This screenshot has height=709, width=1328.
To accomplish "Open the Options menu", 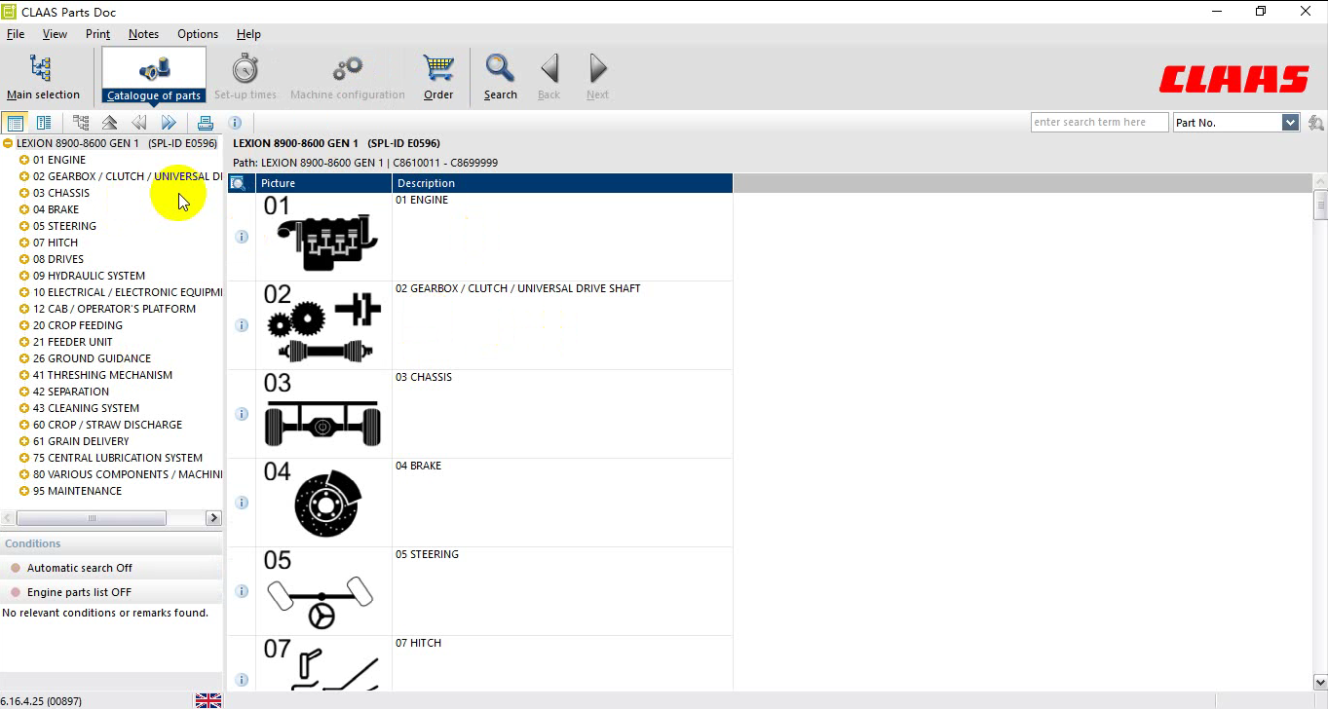I will tap(198, 34).
